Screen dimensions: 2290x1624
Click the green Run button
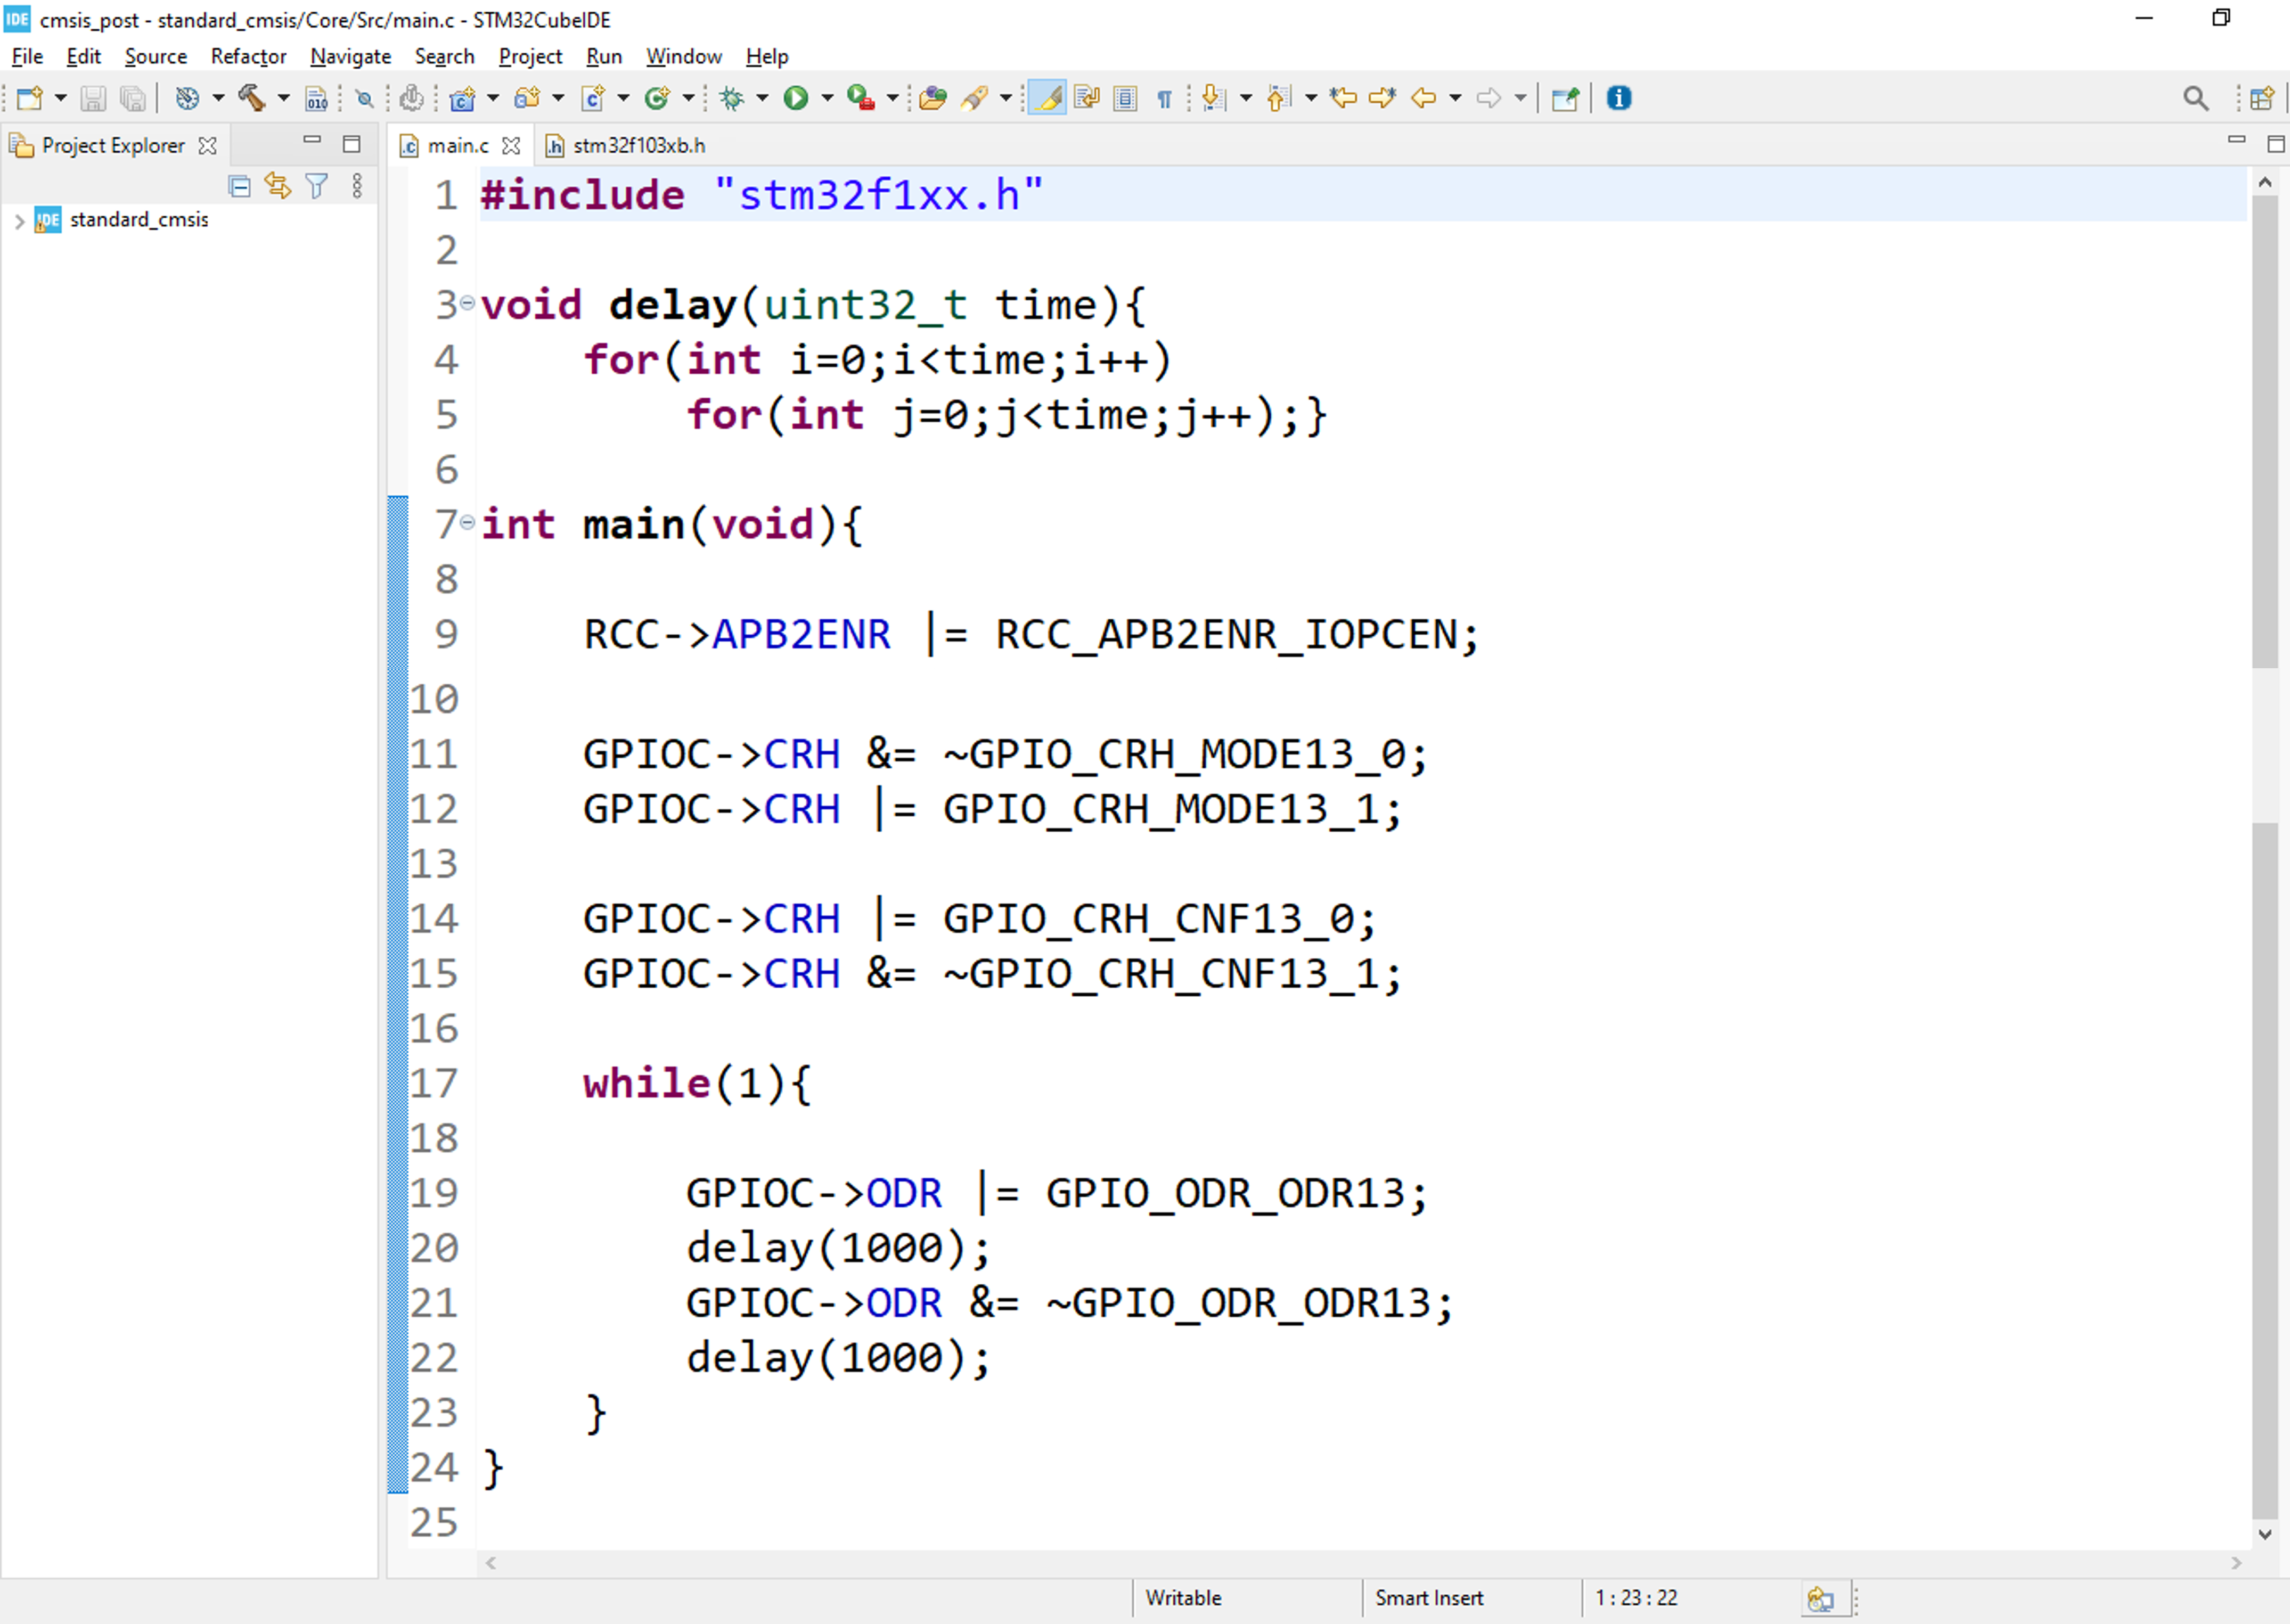coord(796,98)
